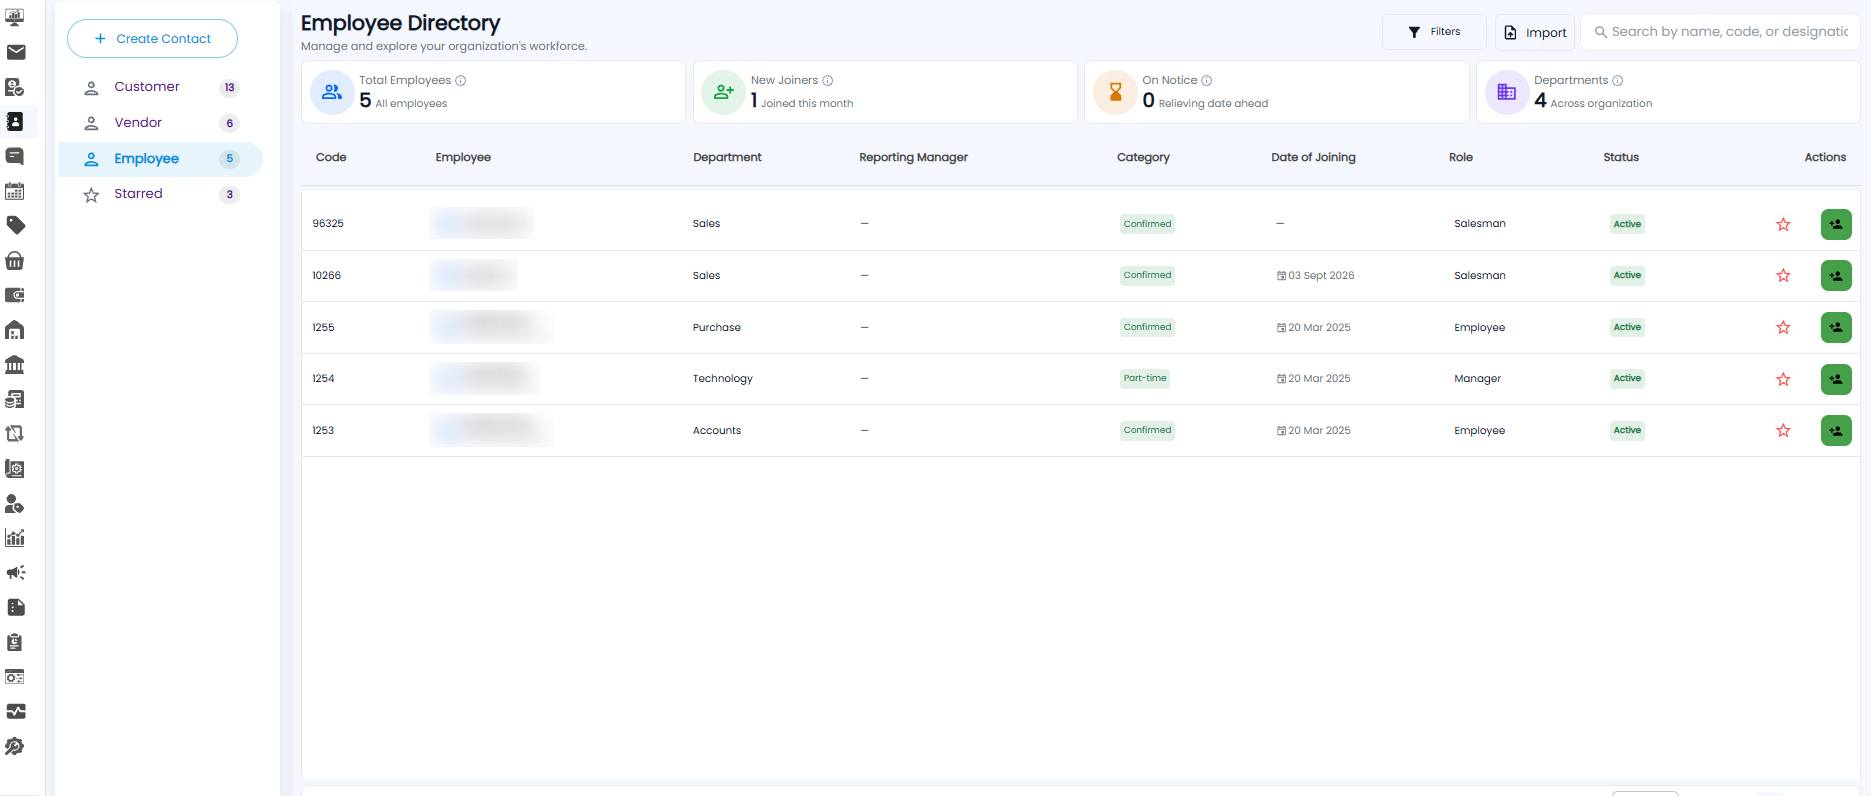Select Vendor in contacts menu
Image resolution: width=1872 pixels, height=796 pixels.
[x=160, y=123]
